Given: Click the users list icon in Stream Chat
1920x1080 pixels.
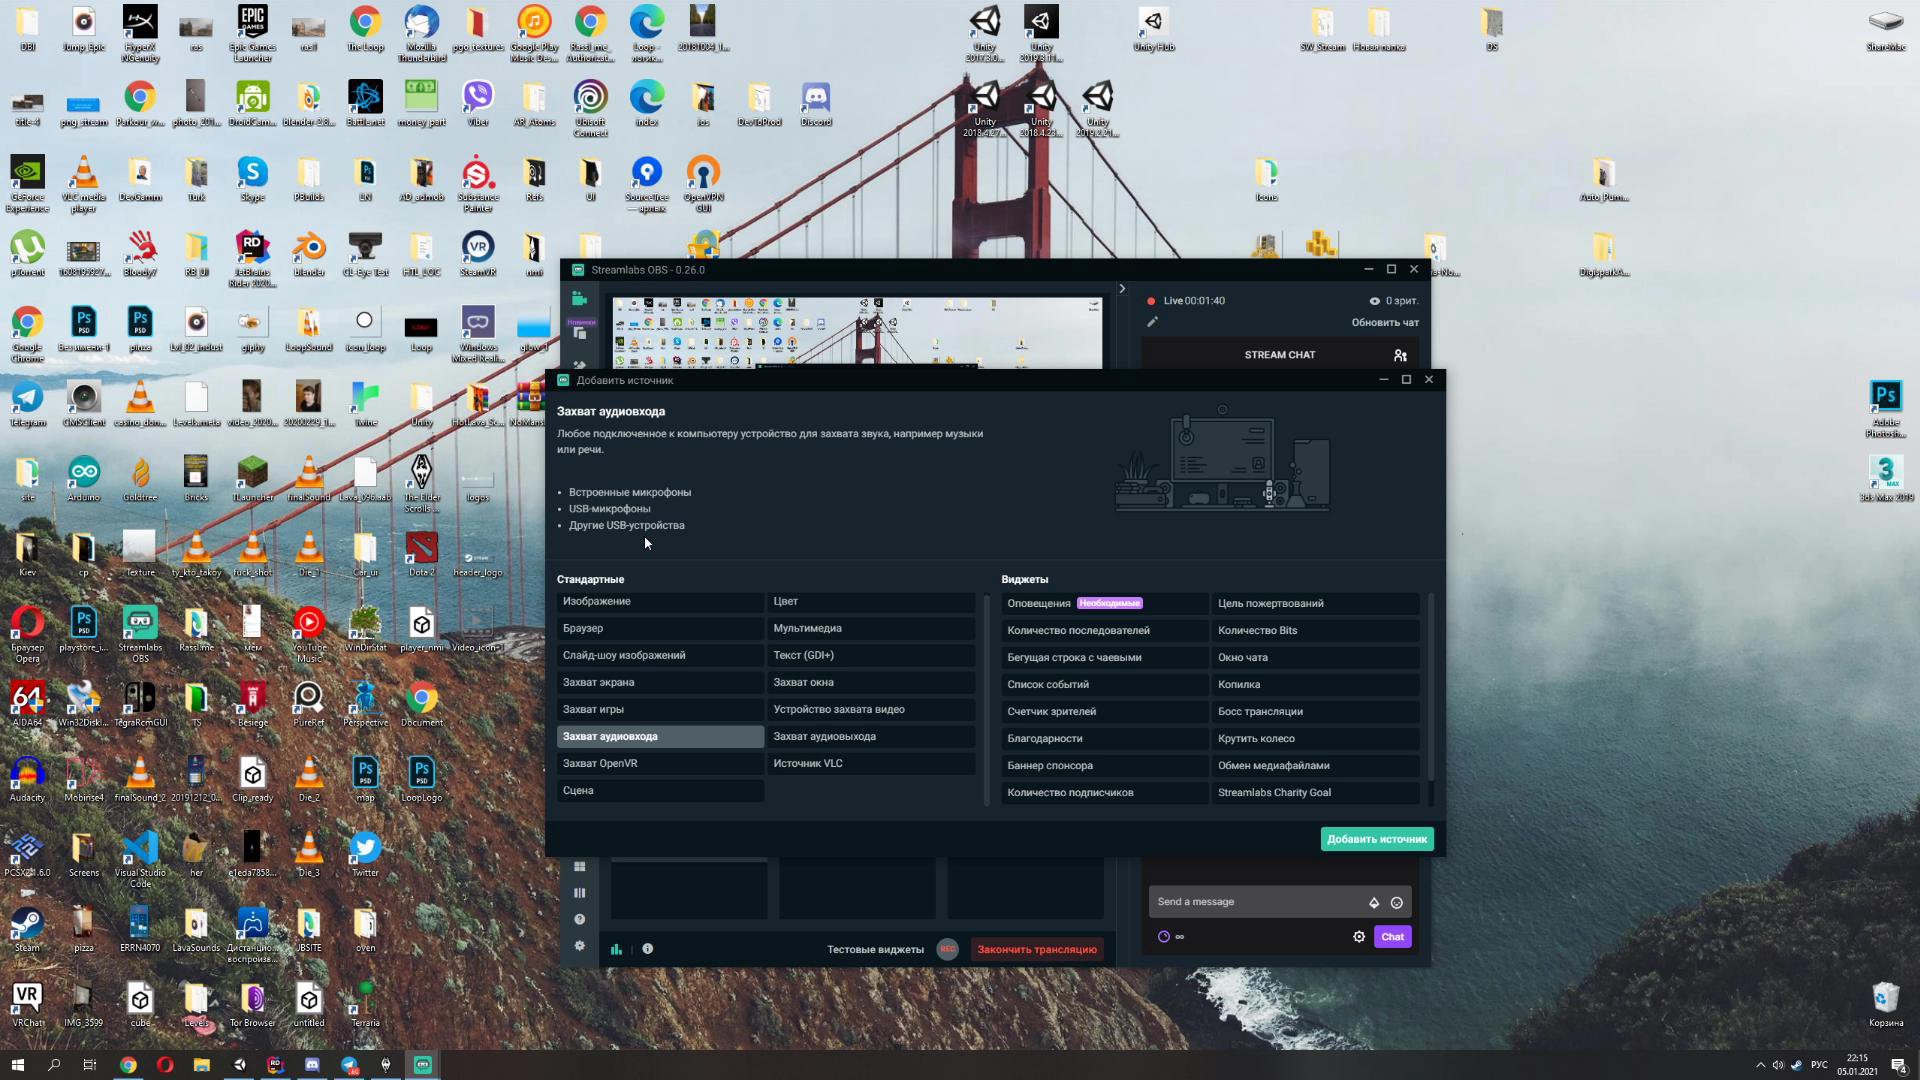Looking at the screenshot, I should (1400, 355).
